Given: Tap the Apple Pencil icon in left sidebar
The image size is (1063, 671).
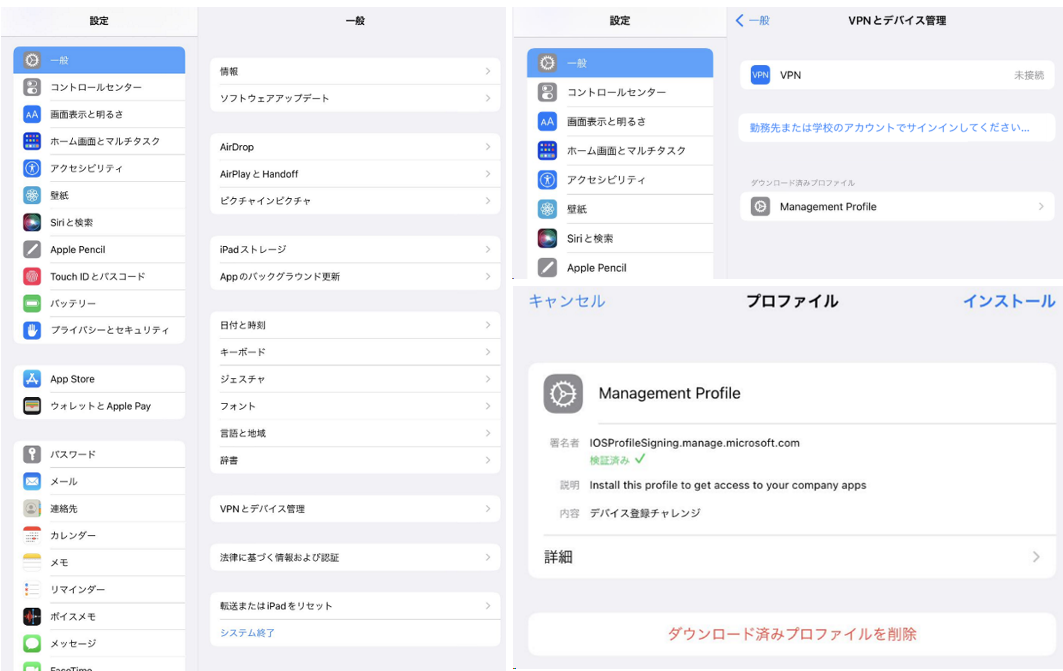Looking at the screenshot, I should point(32,250).
